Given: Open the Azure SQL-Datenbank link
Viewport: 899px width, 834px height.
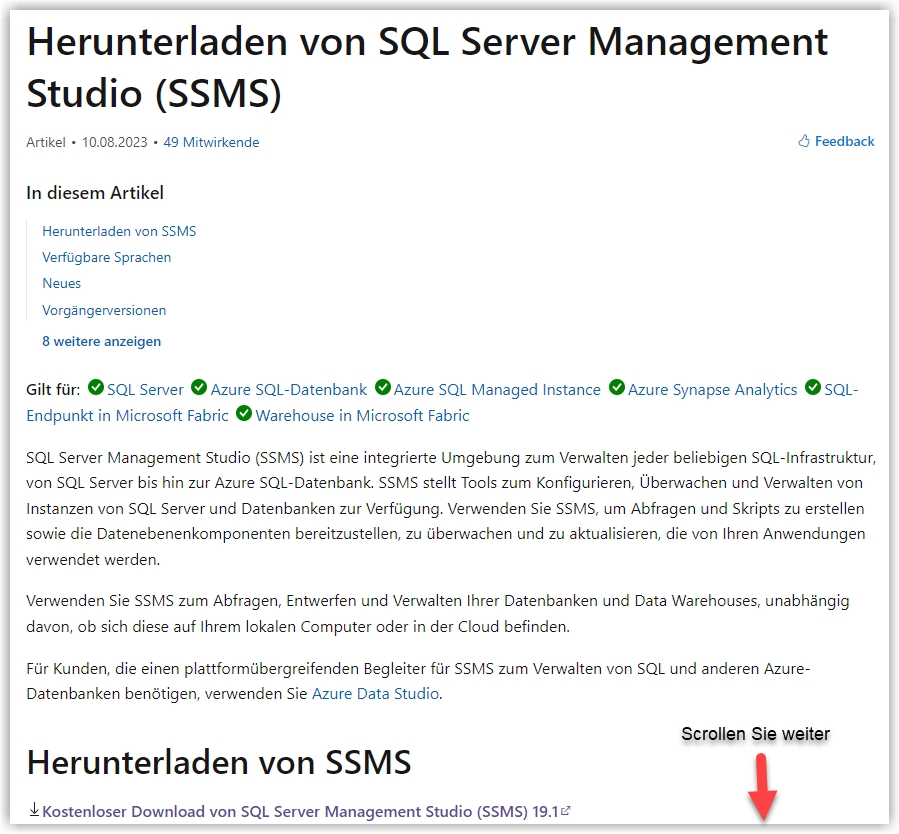Looking at the screenshot, I should coord(288,390).
